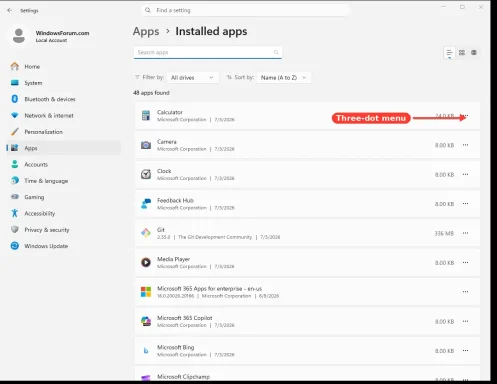Open three-dot menu for Git
Screen dimensions: 497x384
465,233
